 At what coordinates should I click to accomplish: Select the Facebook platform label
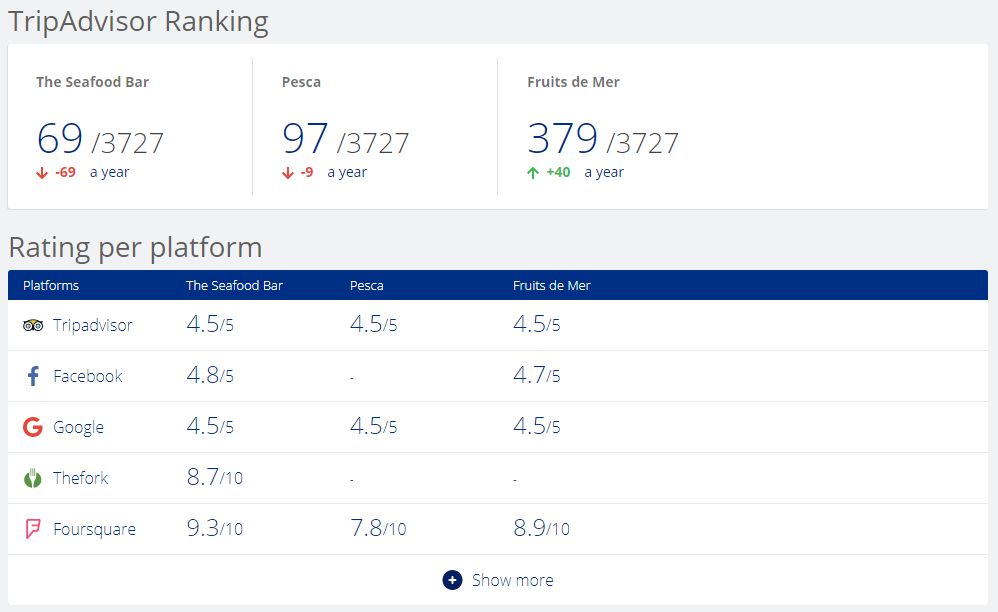point(88,376)
